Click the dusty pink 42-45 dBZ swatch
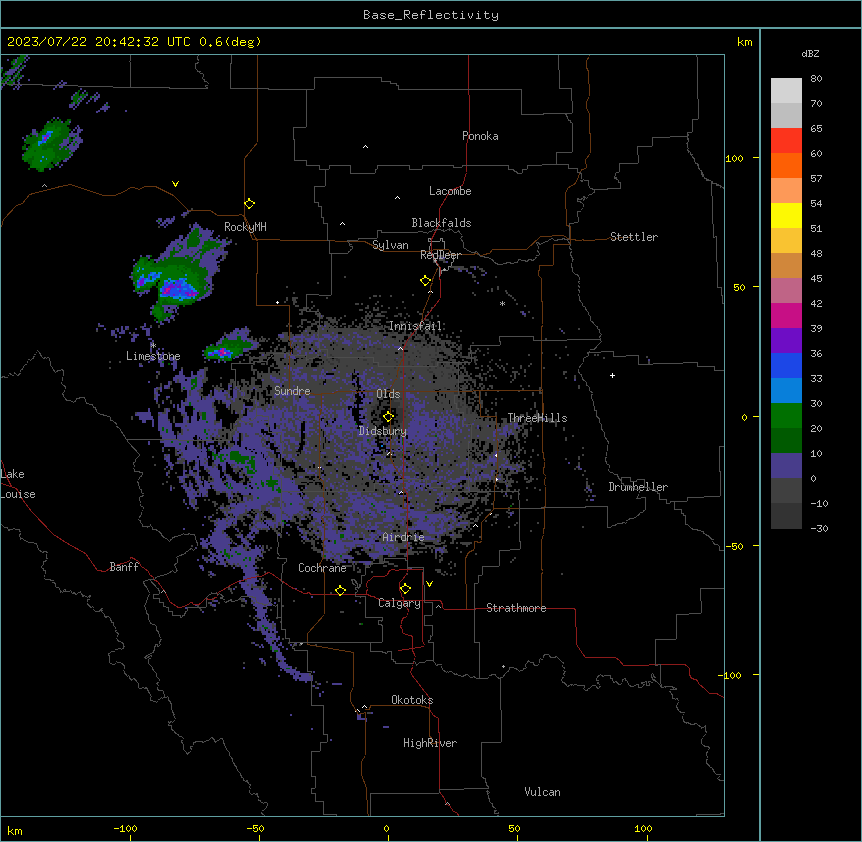This screenshot has height=842, width=862. 786,290
